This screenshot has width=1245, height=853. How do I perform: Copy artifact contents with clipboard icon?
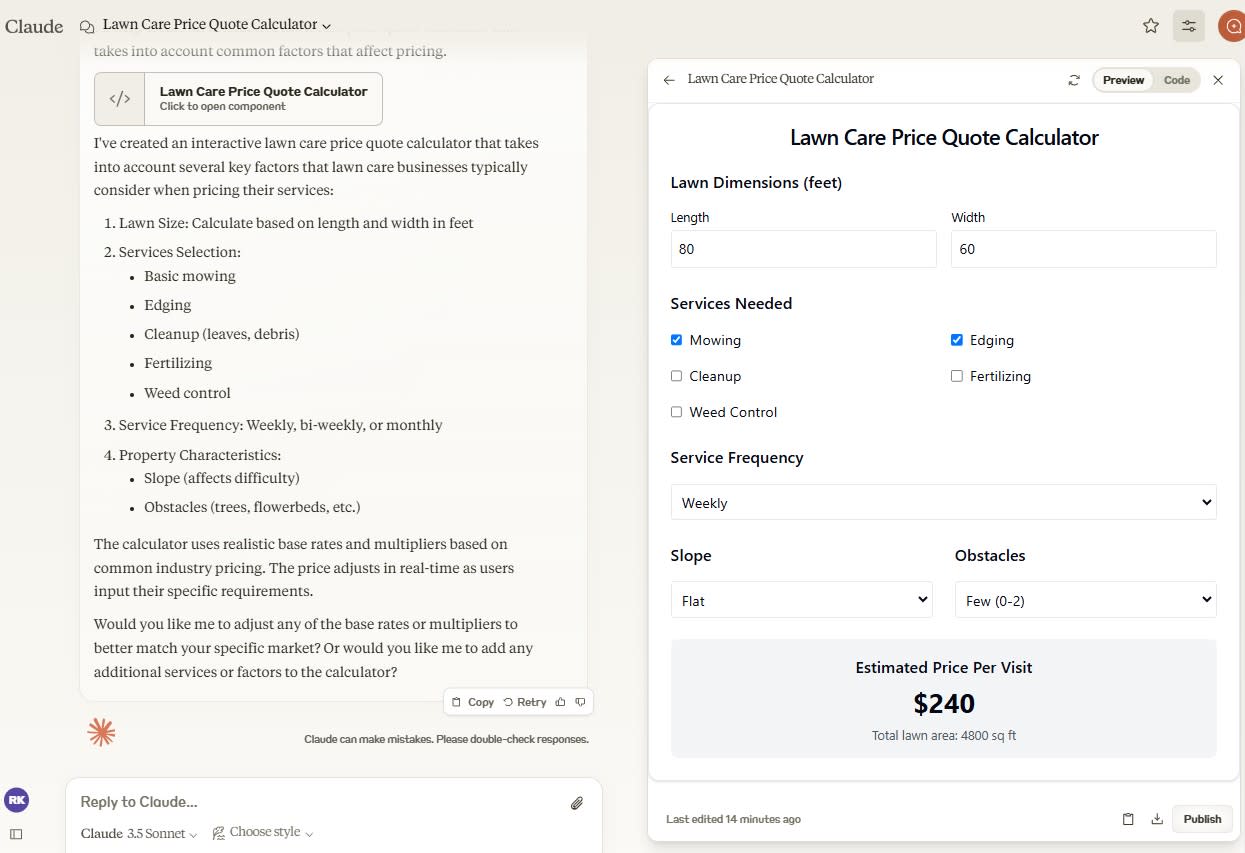click(x=1128, y=819)
